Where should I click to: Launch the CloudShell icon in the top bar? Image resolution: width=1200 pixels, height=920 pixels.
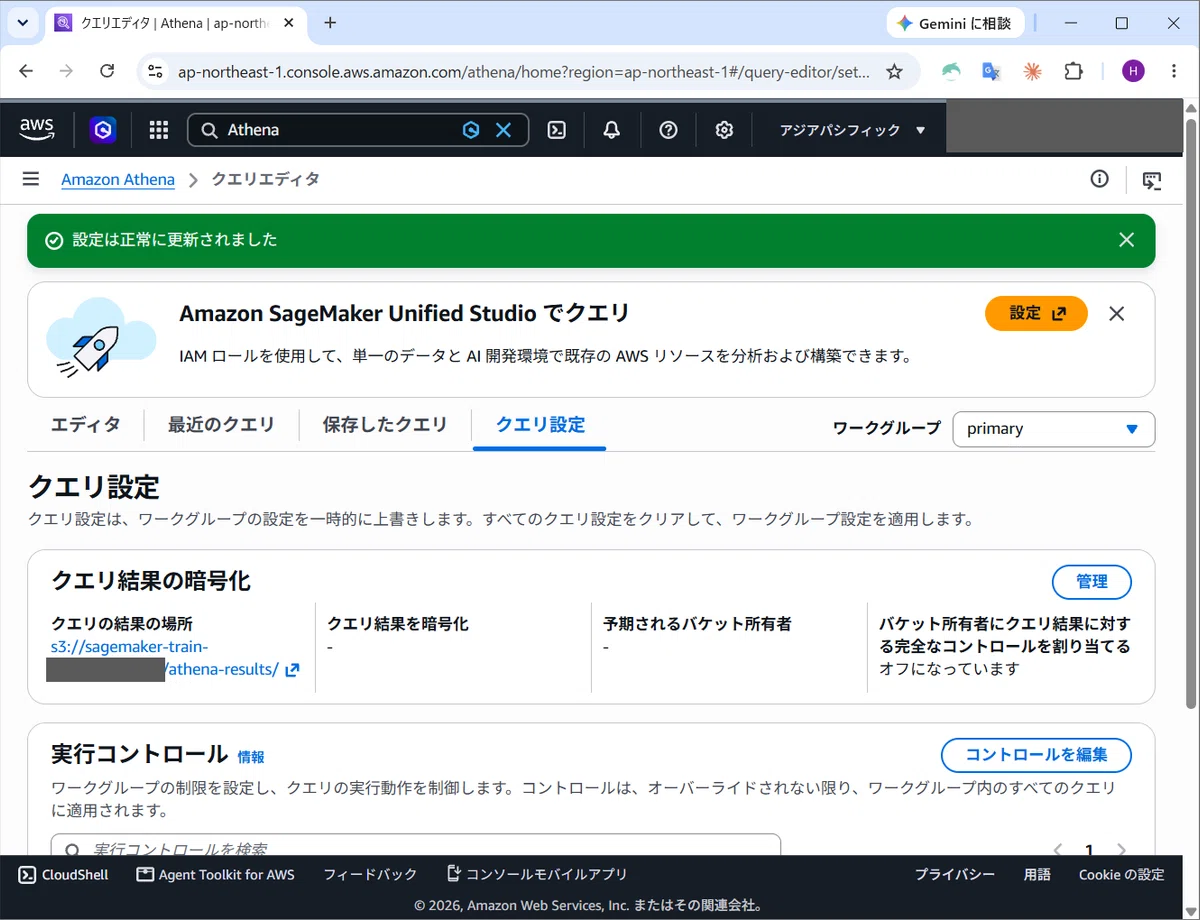[x=557, y=130]
